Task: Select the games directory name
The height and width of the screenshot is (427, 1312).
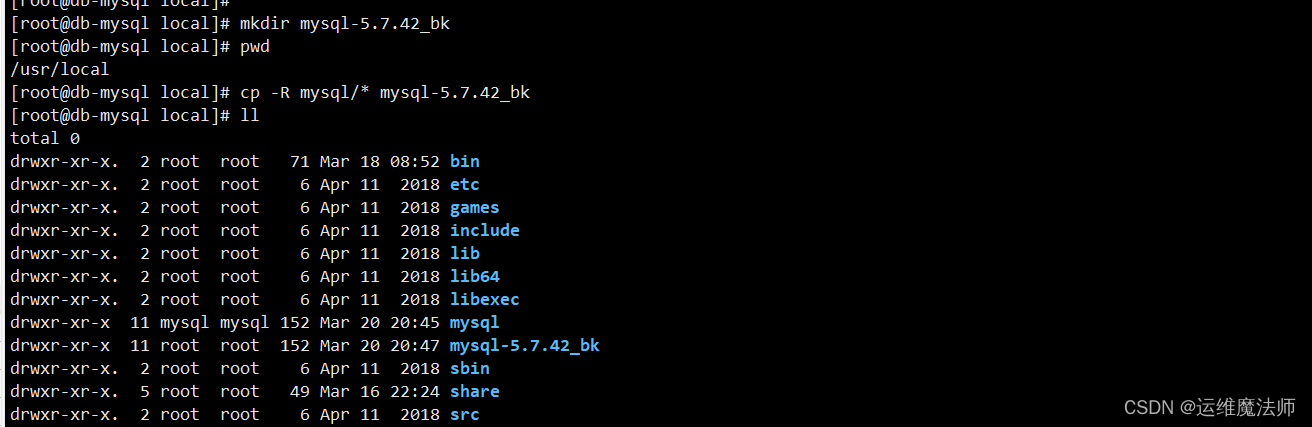Action: click(x=474, y=207)
